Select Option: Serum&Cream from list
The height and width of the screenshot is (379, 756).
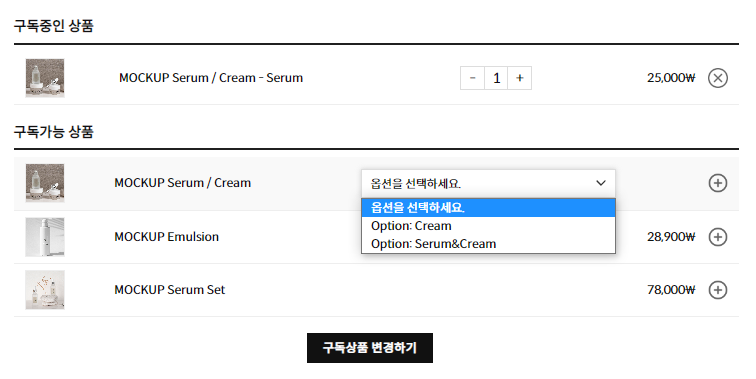pos(488,244)
